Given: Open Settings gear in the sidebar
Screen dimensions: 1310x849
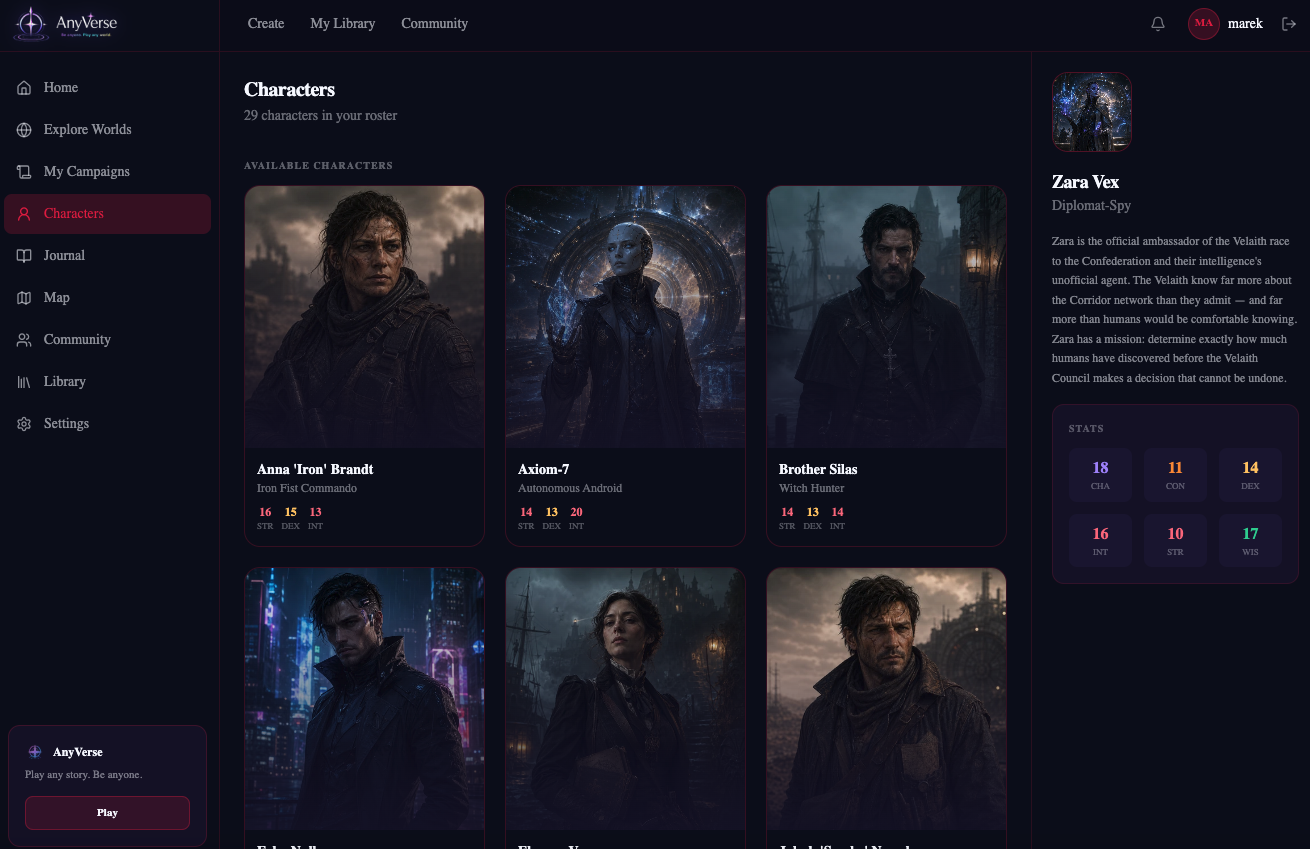Looking at the screenshot, I should pyautogui.click(x=24, y=424).
